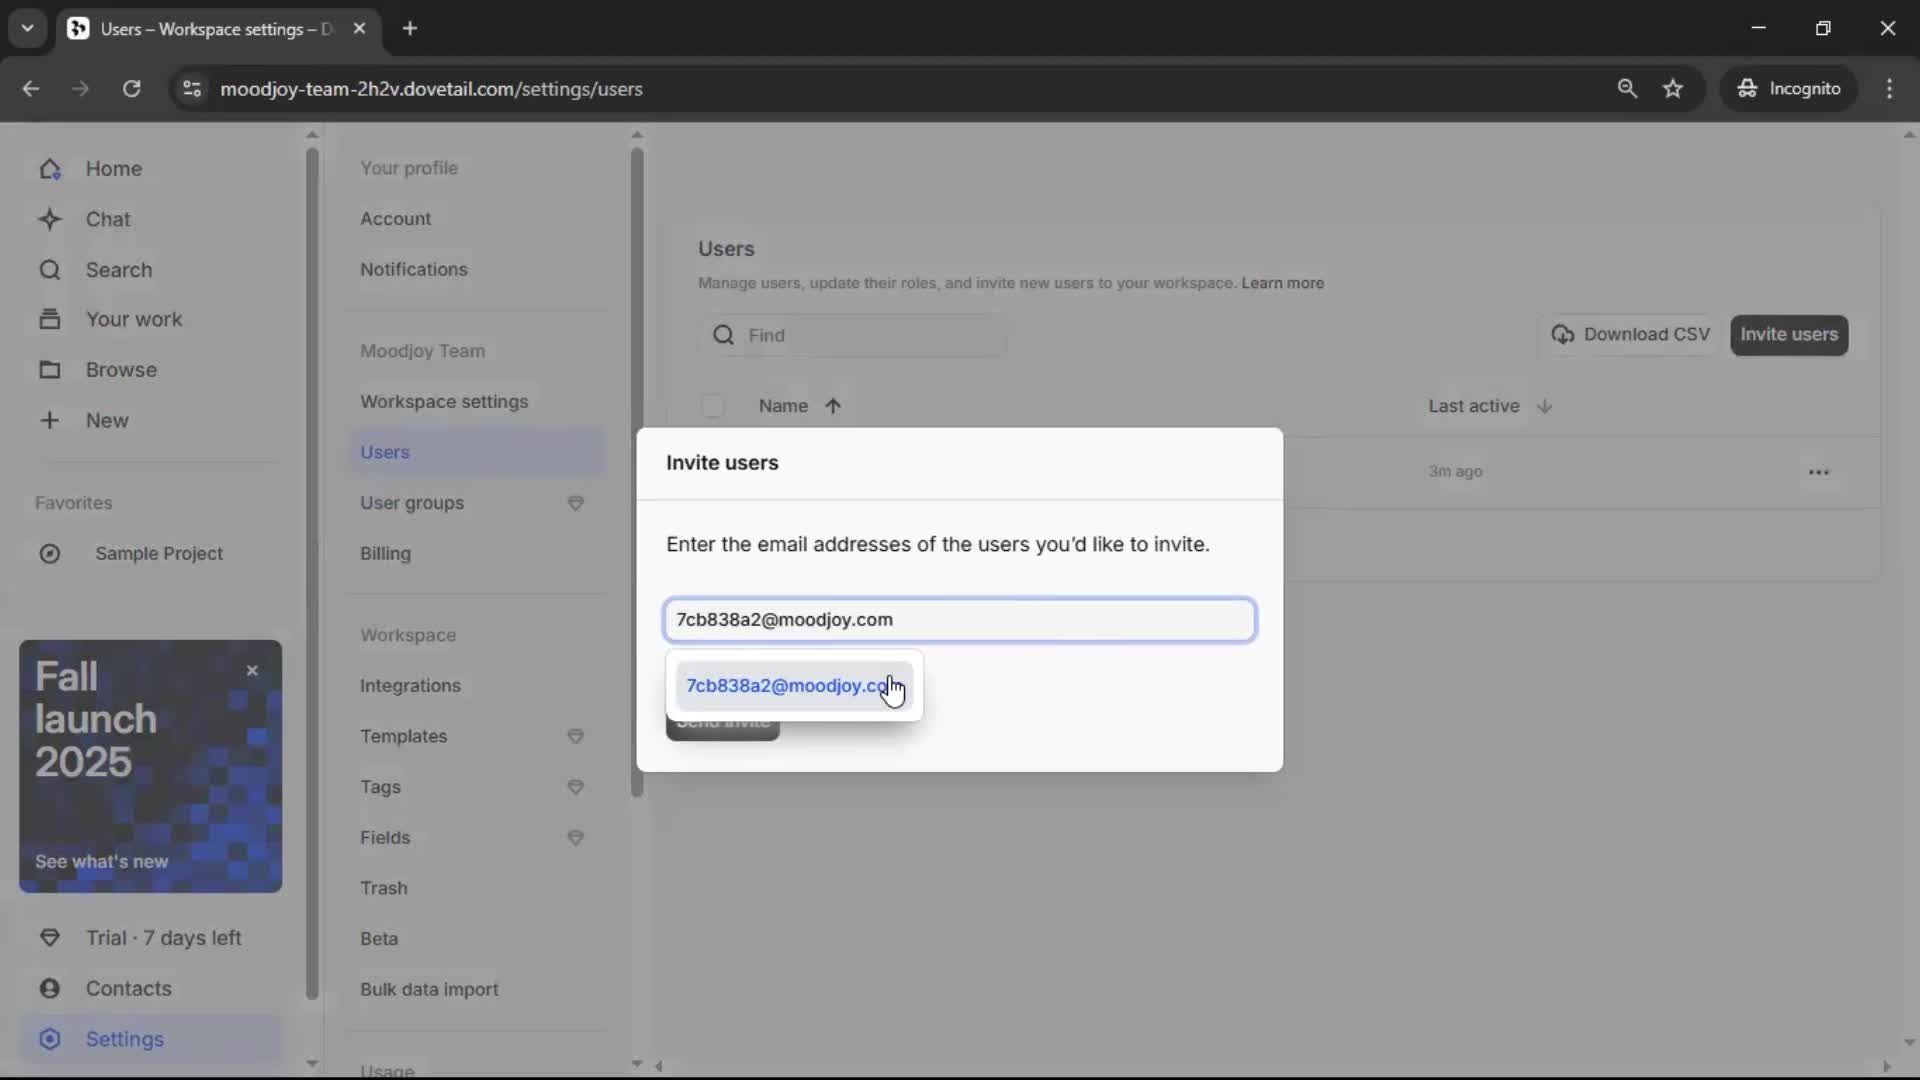Sort by Name column arrow

coord(833,406)
